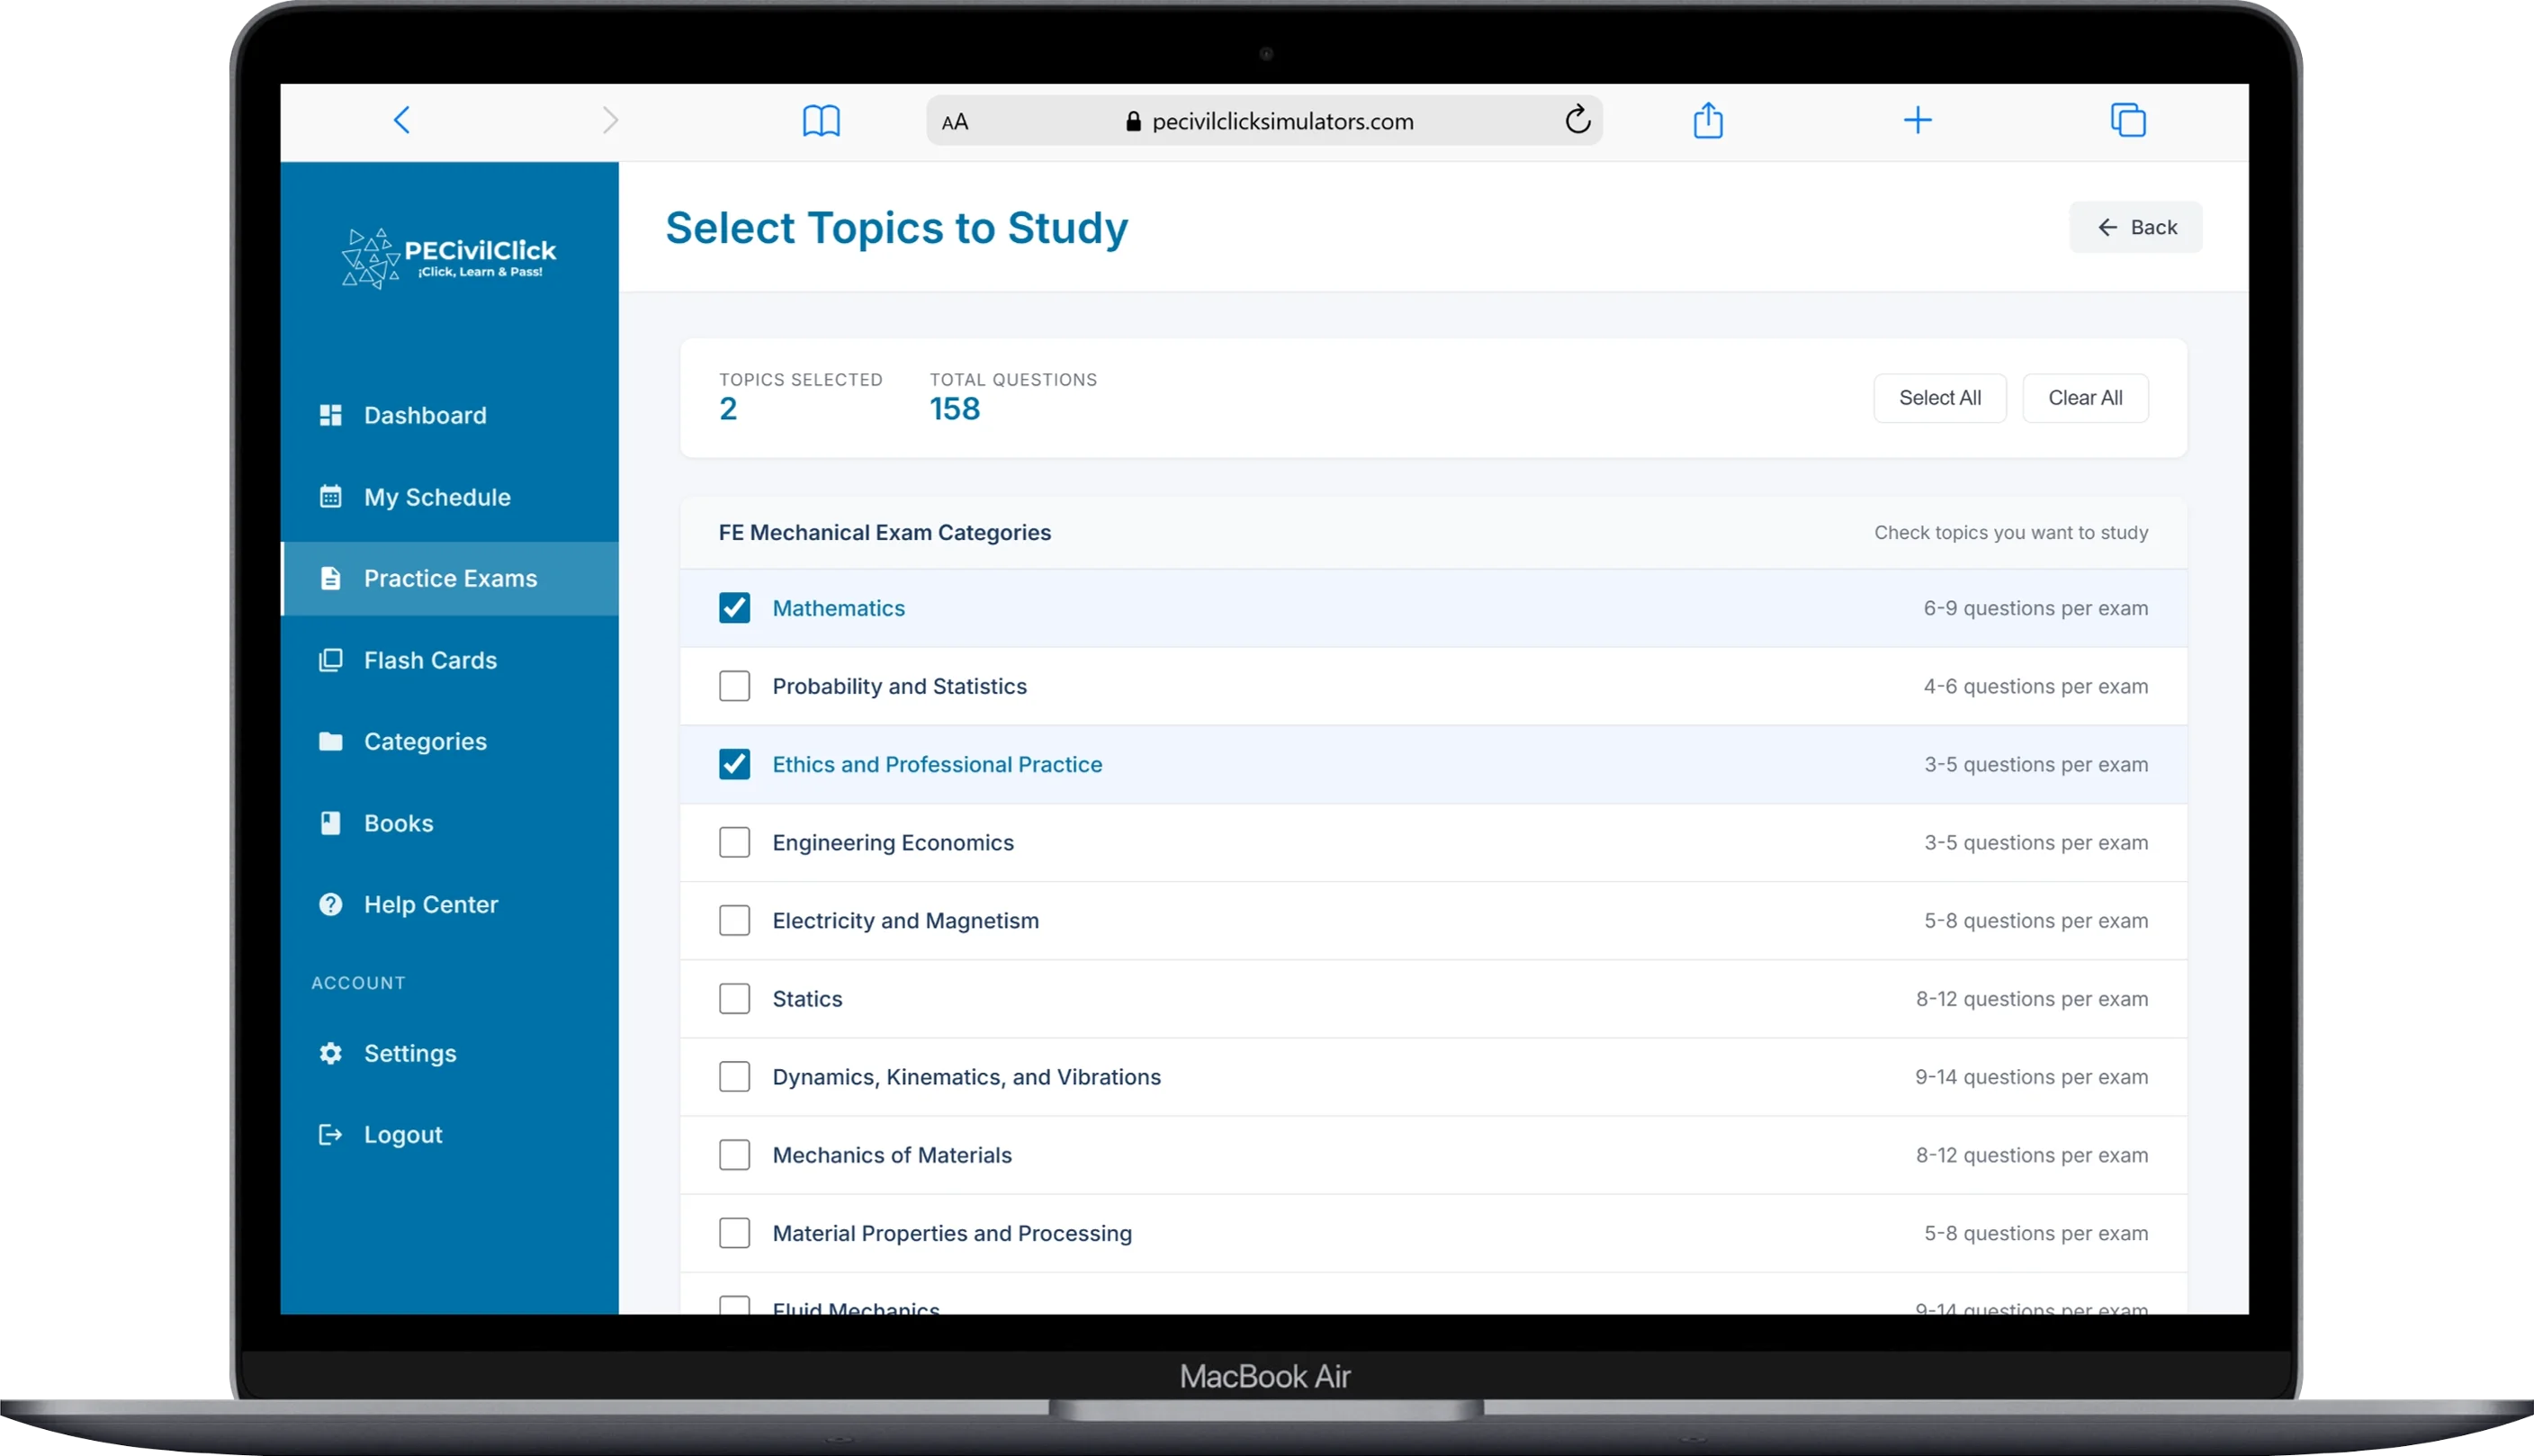Click the Select All button

pyautogui.click(x=1939, y=397)
